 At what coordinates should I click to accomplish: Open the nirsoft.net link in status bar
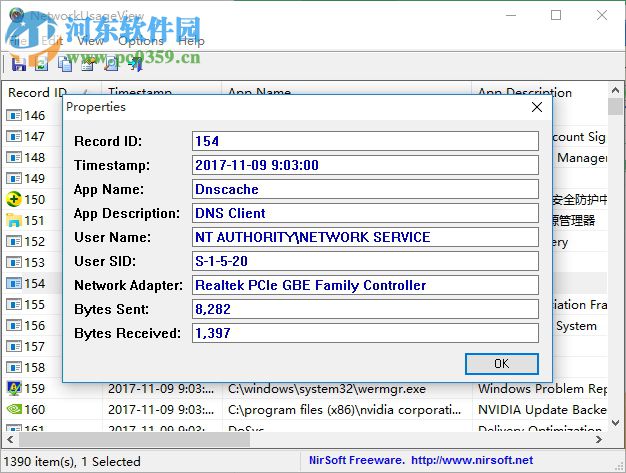[472, 460]
